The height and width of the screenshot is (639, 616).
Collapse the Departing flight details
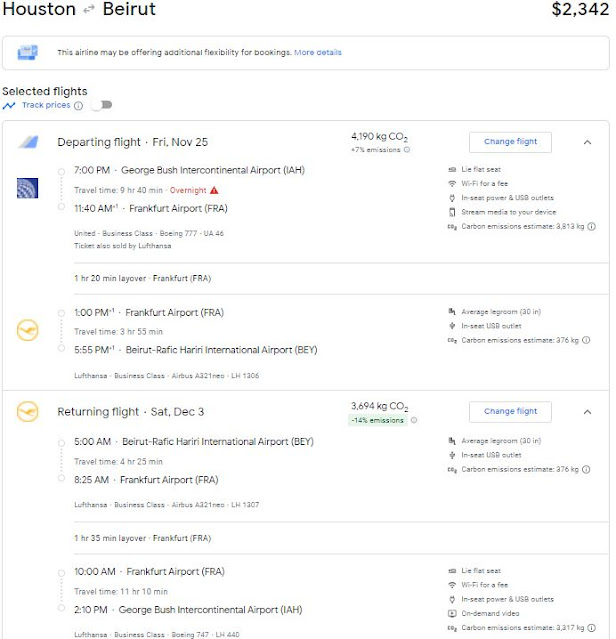click(x=587, y=142)
